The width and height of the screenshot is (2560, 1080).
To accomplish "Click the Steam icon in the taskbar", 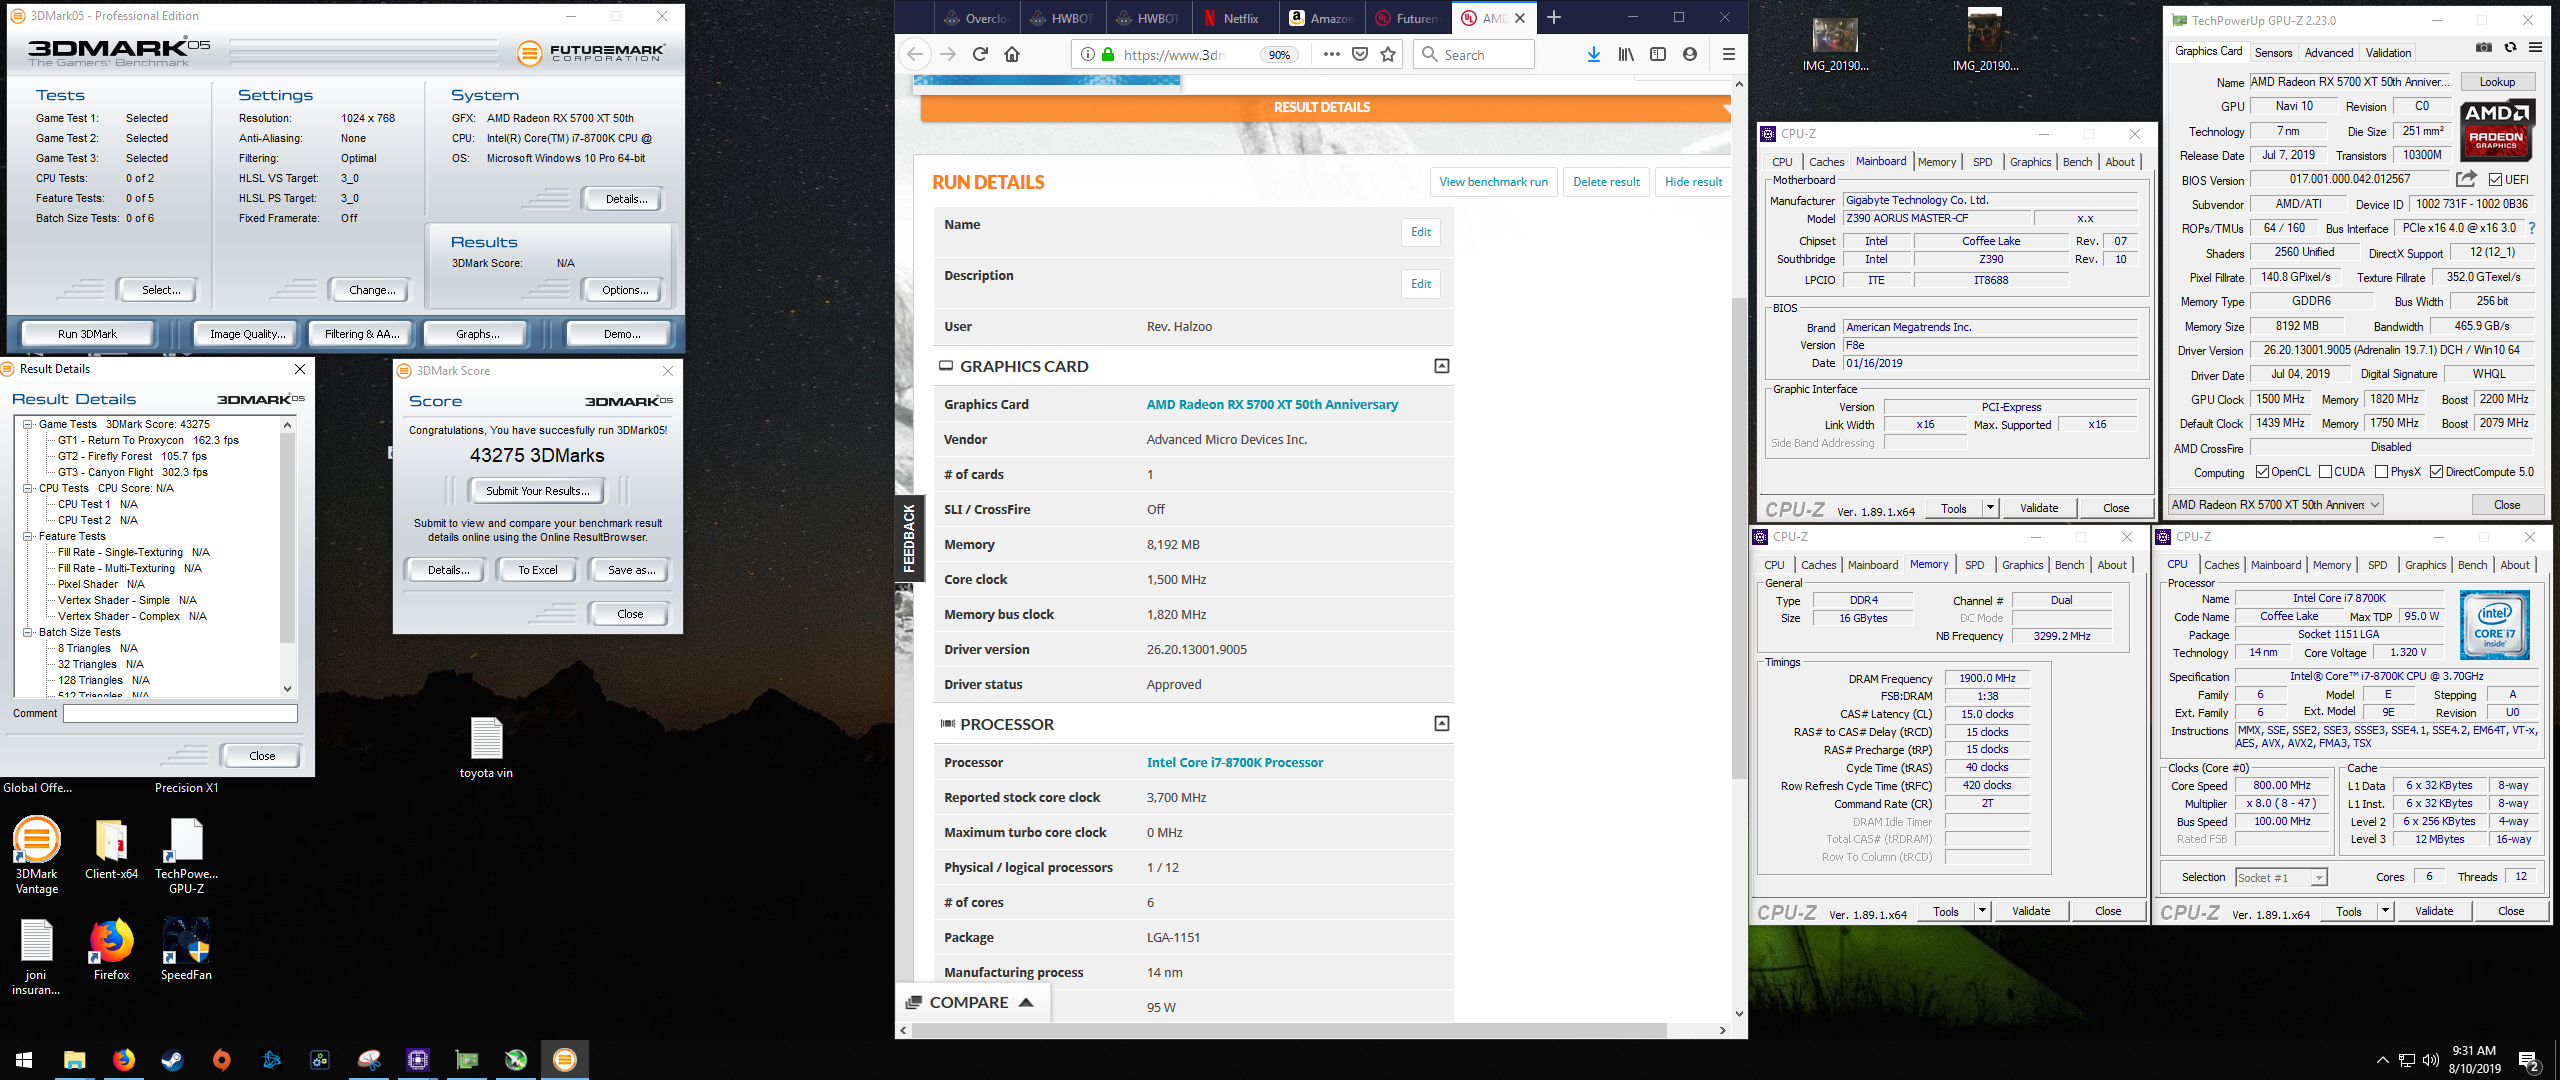I will click(x=172, y=1060).
